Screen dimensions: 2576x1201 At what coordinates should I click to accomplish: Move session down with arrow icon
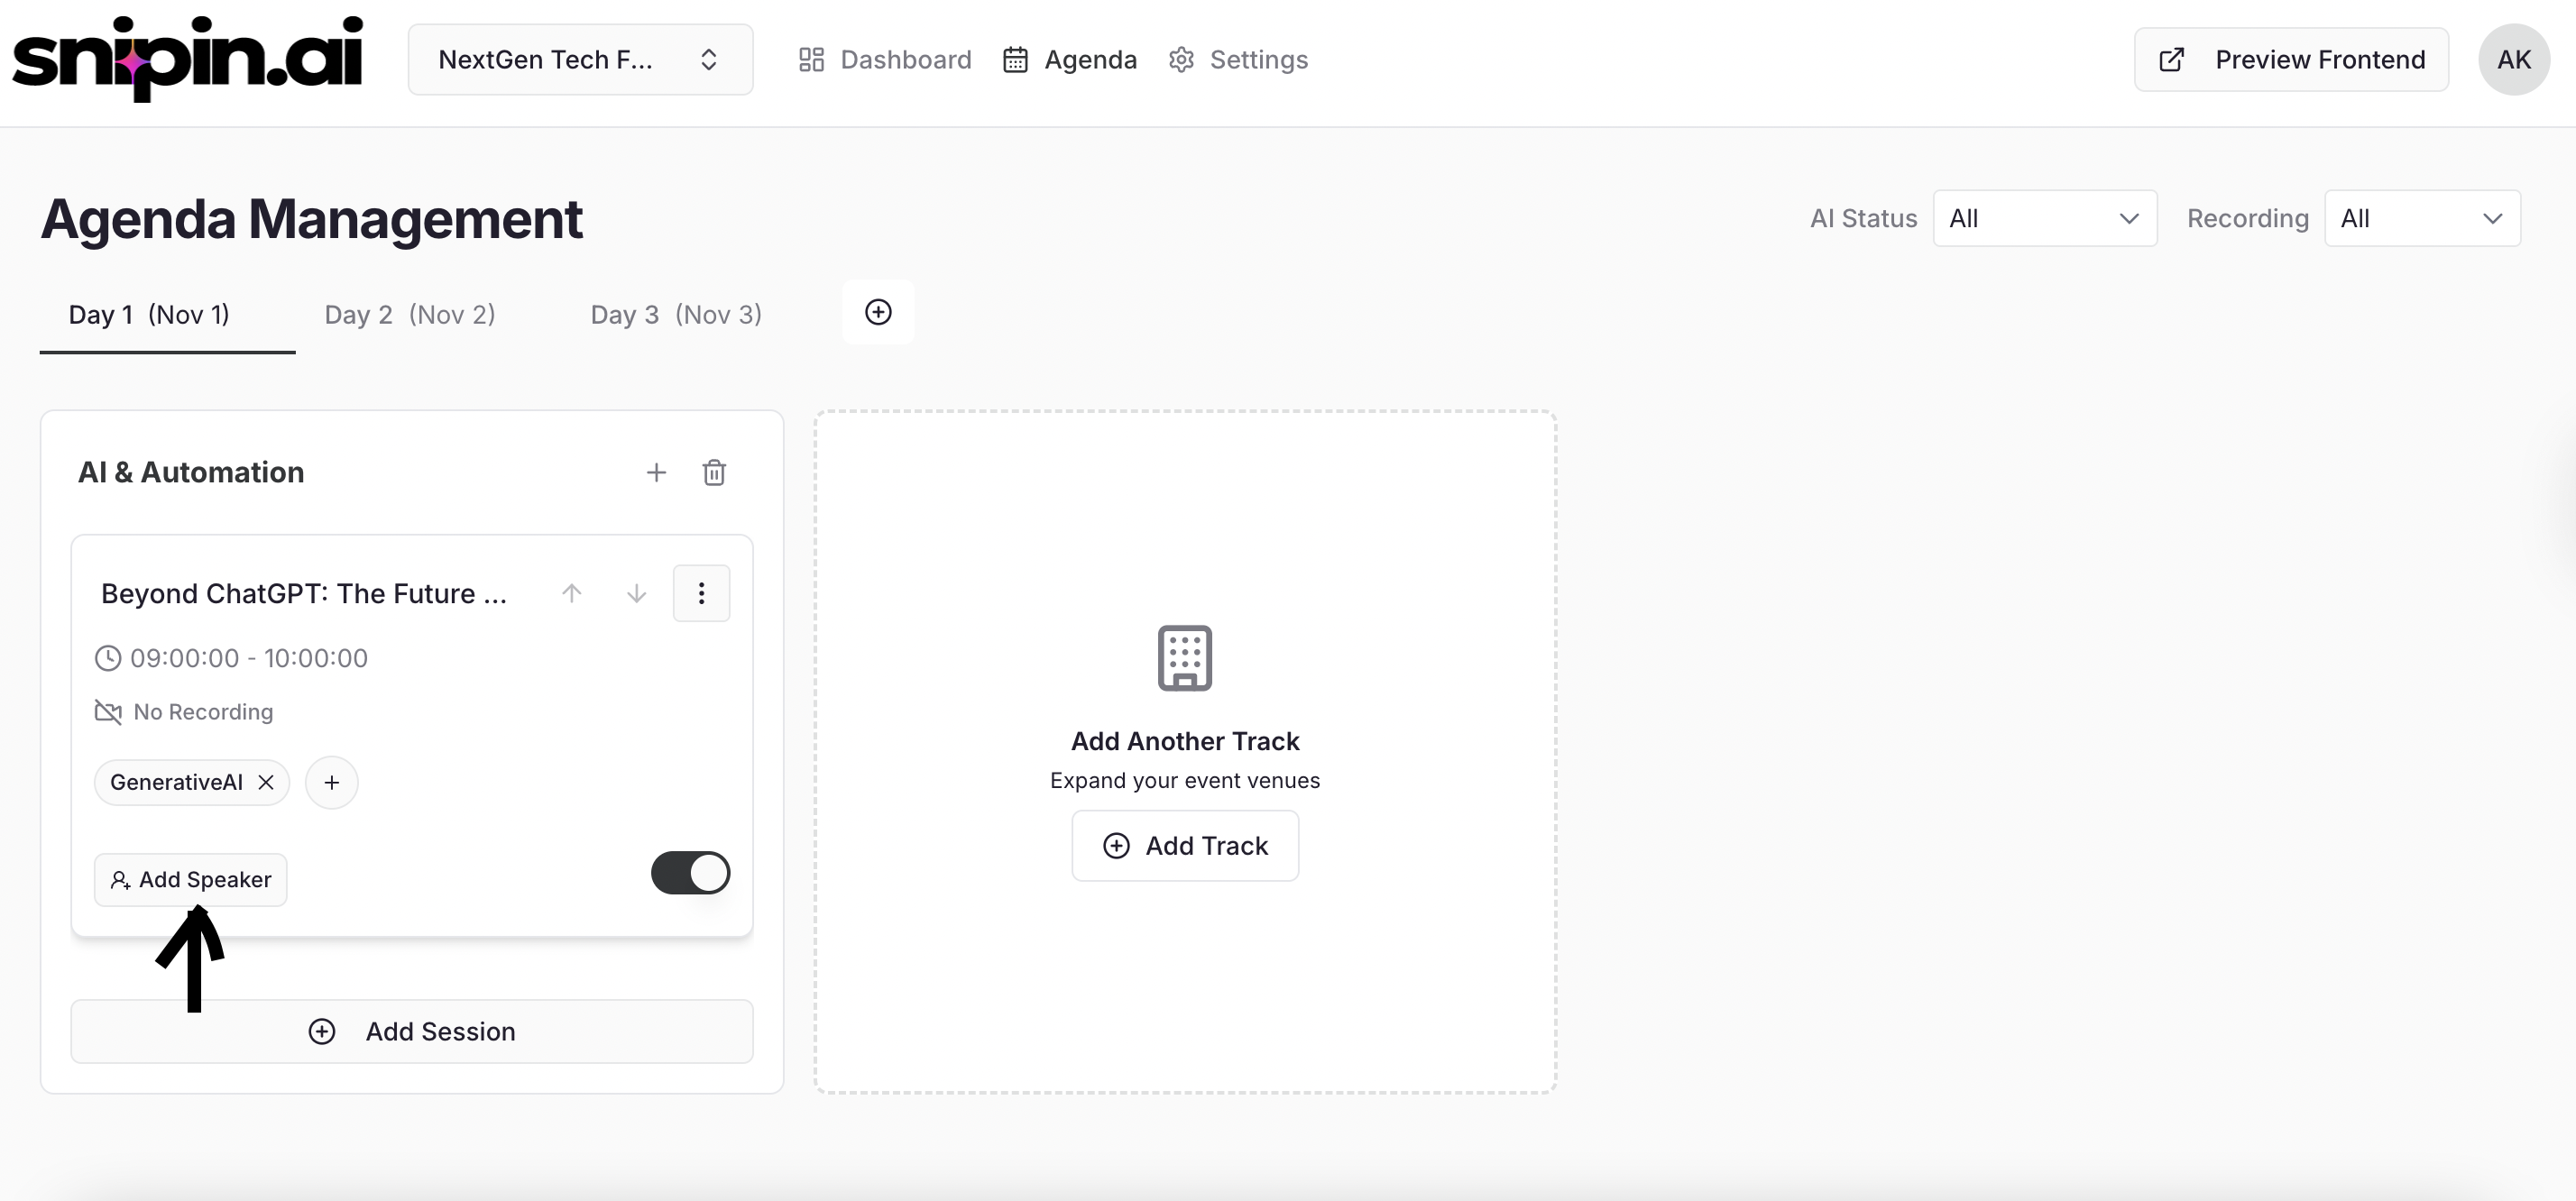(x=636, y=593)
